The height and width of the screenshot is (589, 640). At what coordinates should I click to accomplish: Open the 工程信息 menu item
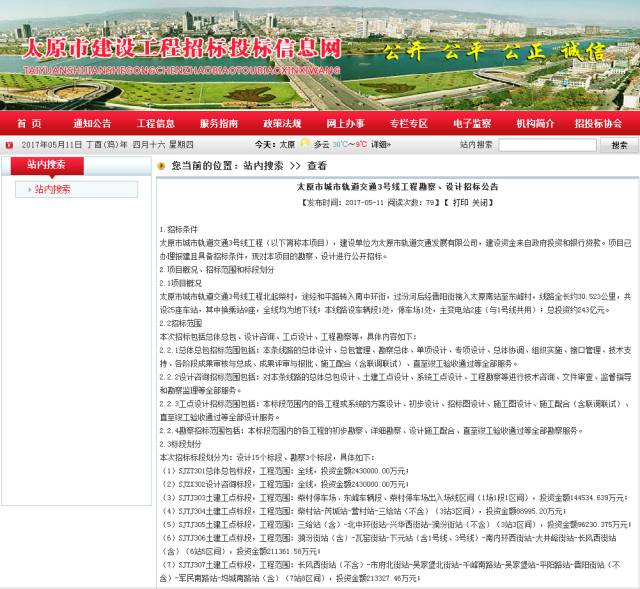(156, 123)
